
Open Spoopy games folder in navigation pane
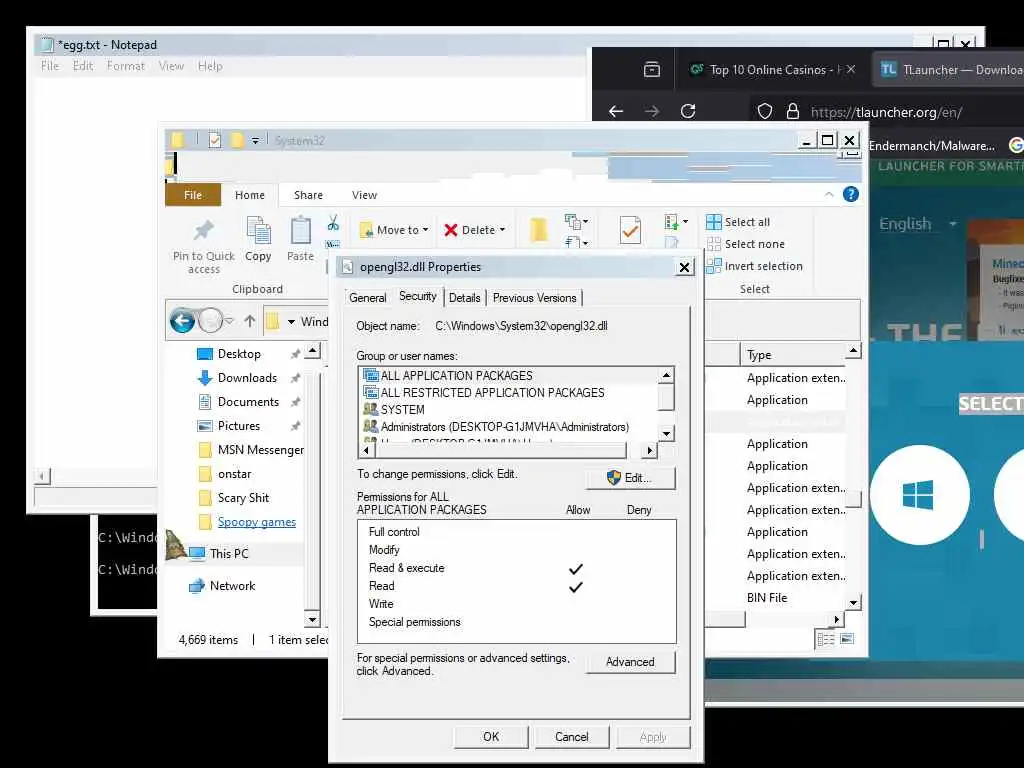(257, 522)
